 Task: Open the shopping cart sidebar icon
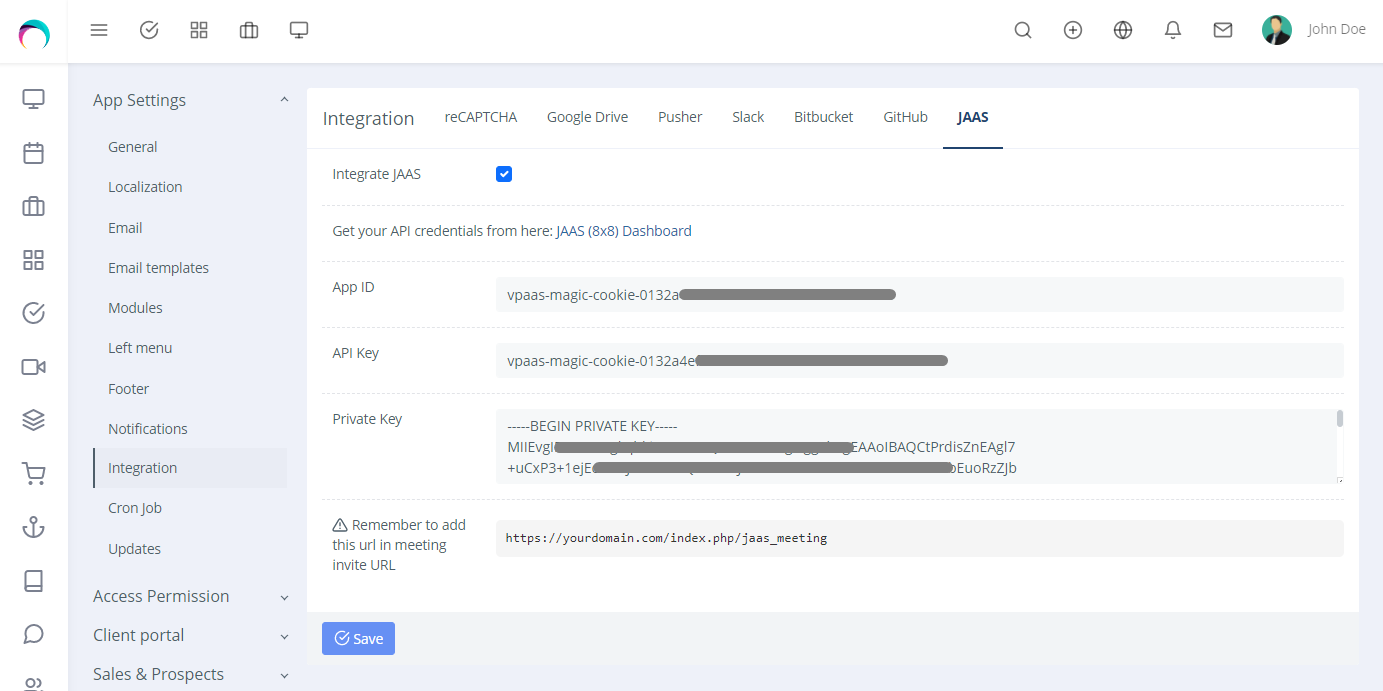pos(33,474)
